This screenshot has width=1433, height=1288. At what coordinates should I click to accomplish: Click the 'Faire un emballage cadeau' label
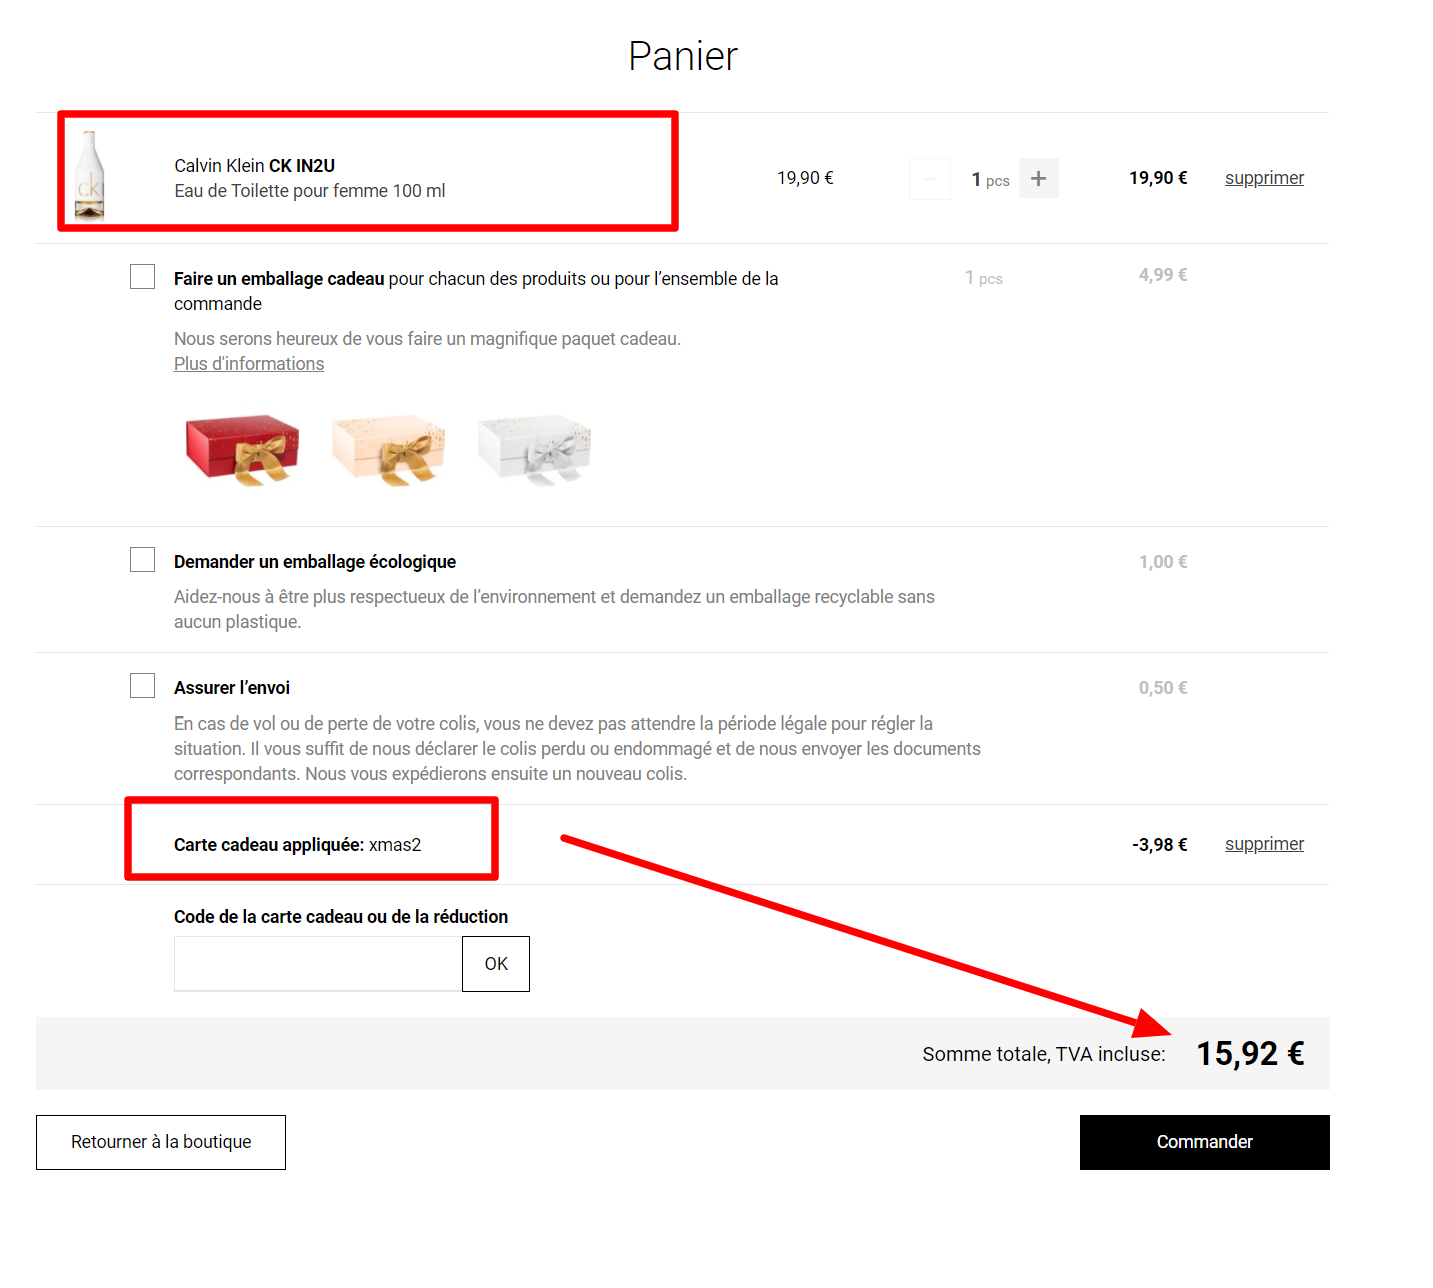(279, 279)
